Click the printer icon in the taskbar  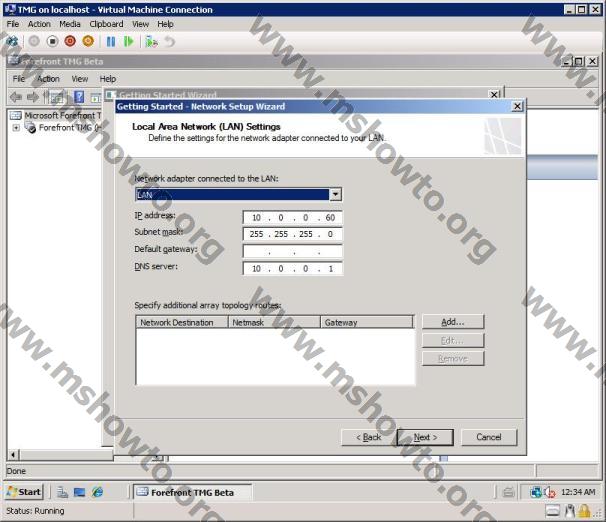(x=508, y=492)
